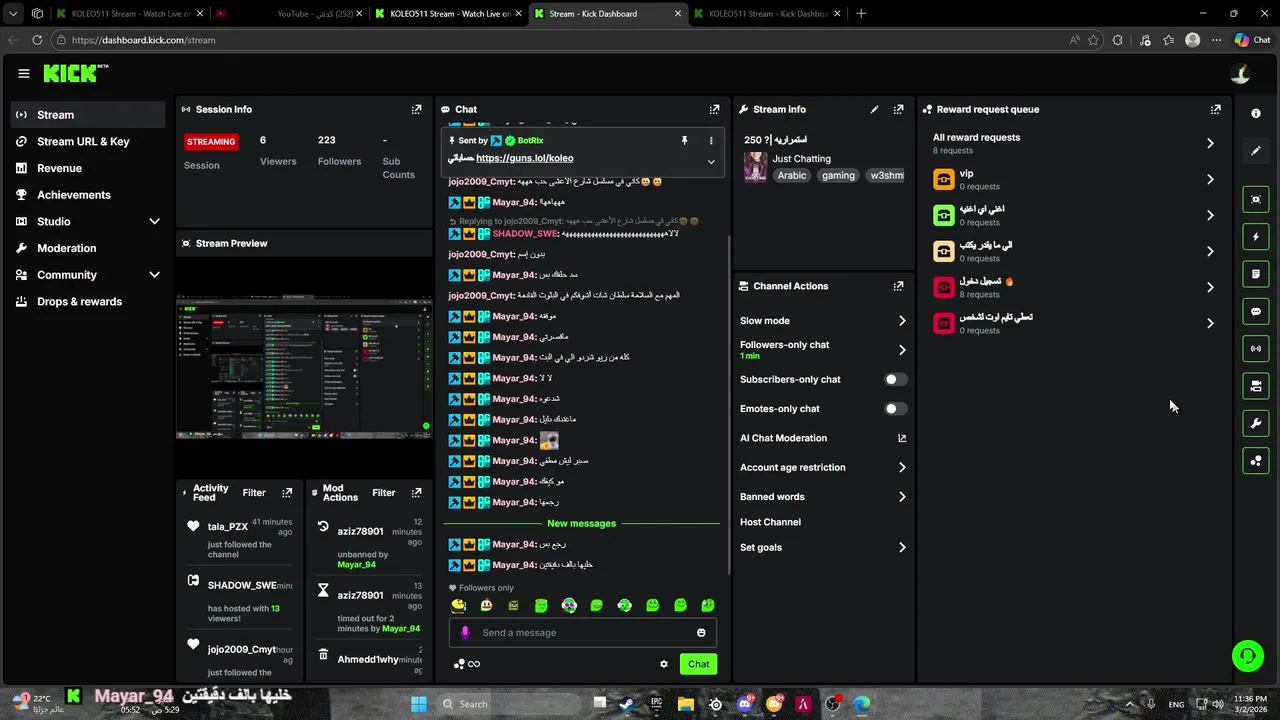Screen dimensions: 1280x720
Task: Click the pencil edit-layout icon in right sidebar
Action: click(x=1256, y=151)
